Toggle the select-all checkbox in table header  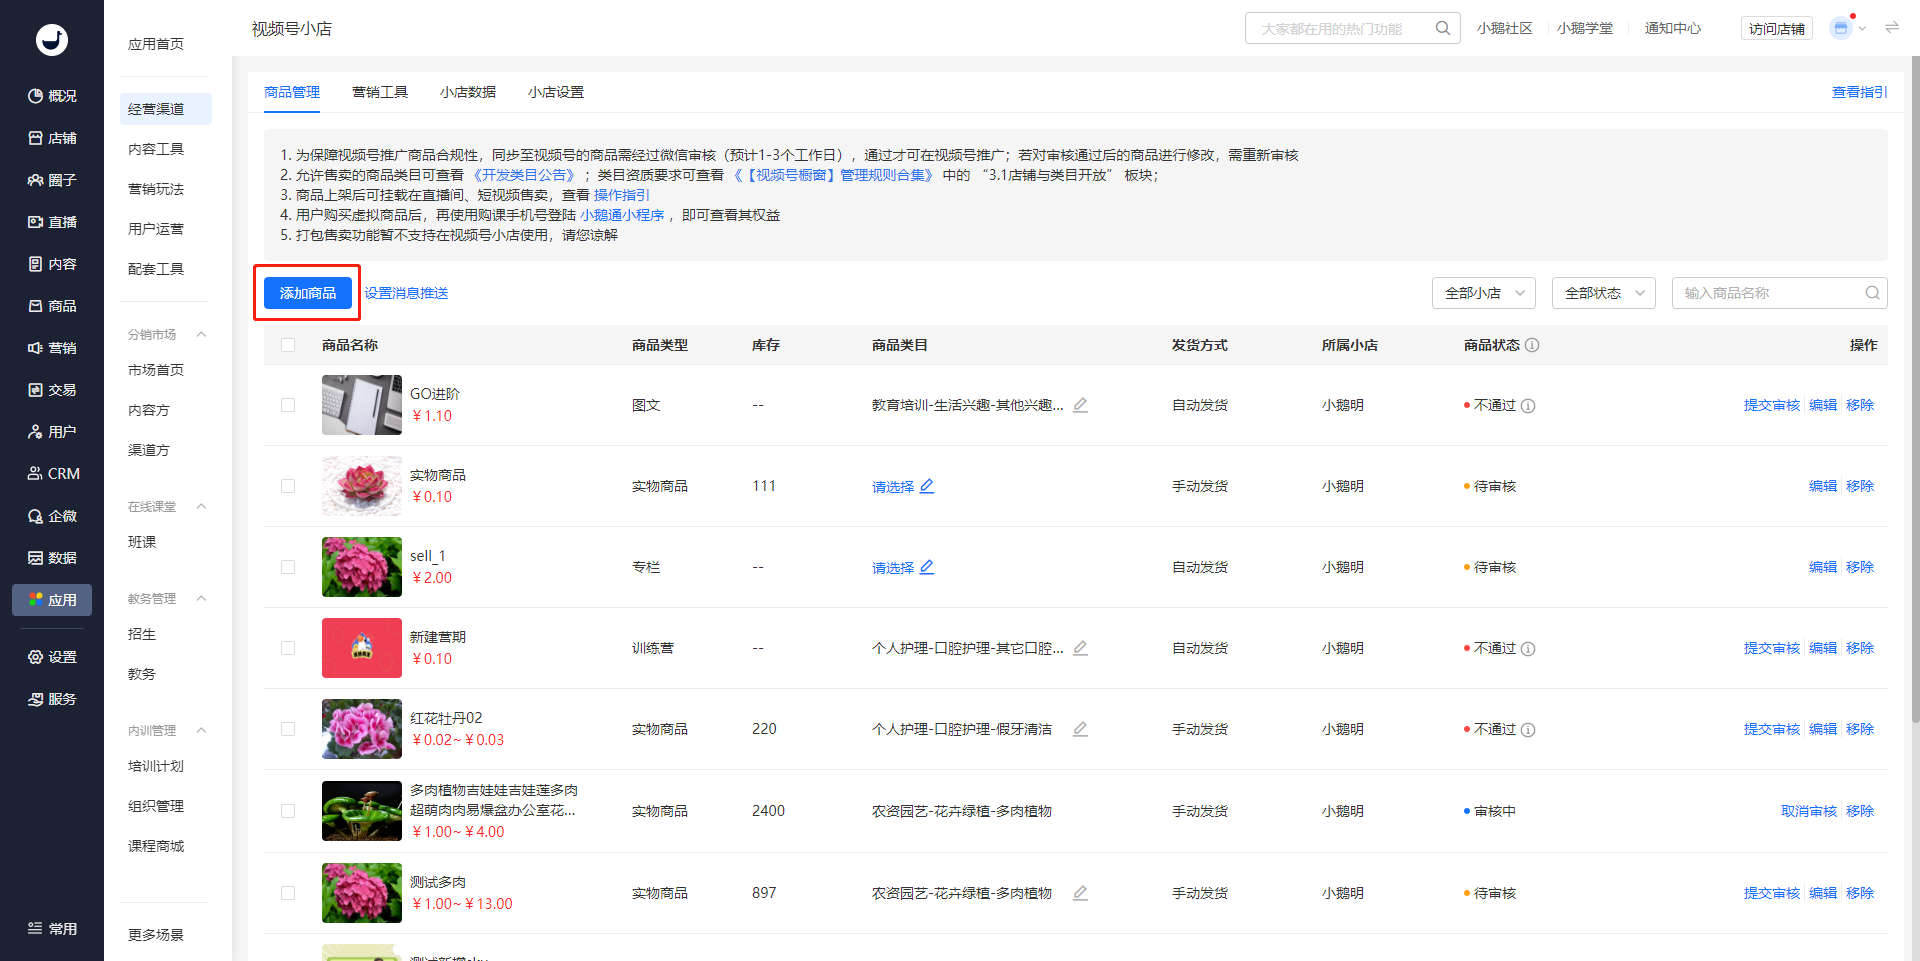(288, 345)
